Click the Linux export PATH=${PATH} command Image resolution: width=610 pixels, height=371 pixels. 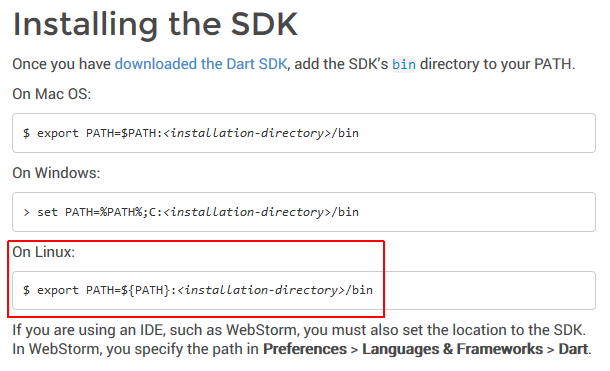pos(198,290)
